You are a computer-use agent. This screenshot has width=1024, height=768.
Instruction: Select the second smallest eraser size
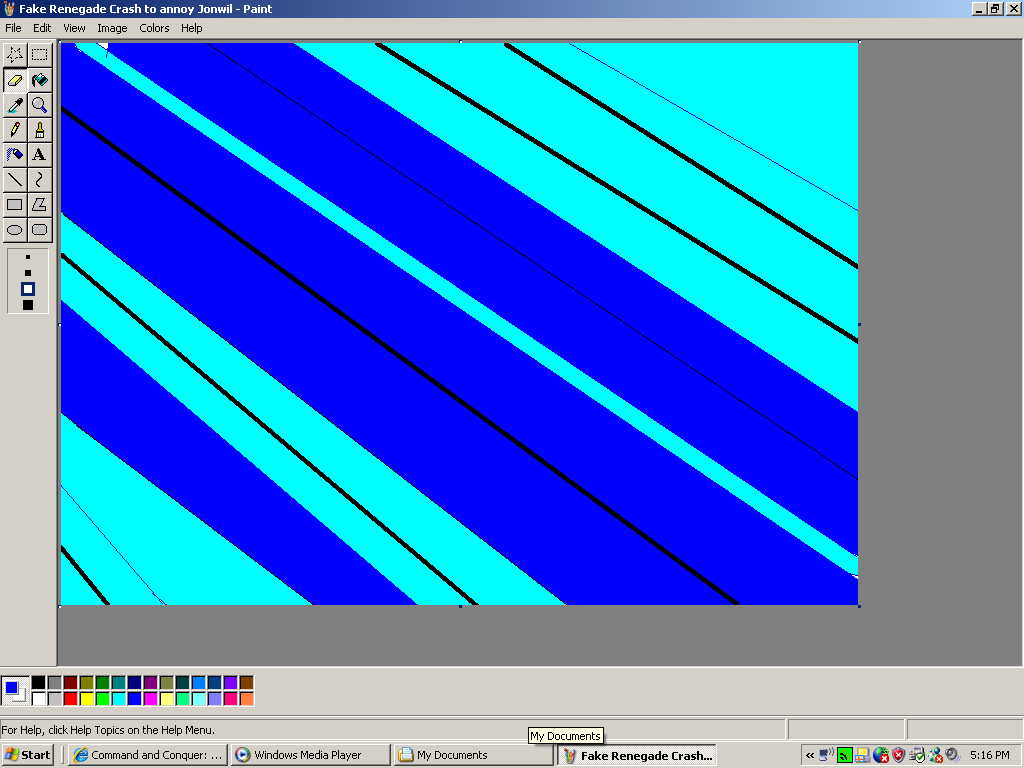pyautogui.click(x=28, y=272)
